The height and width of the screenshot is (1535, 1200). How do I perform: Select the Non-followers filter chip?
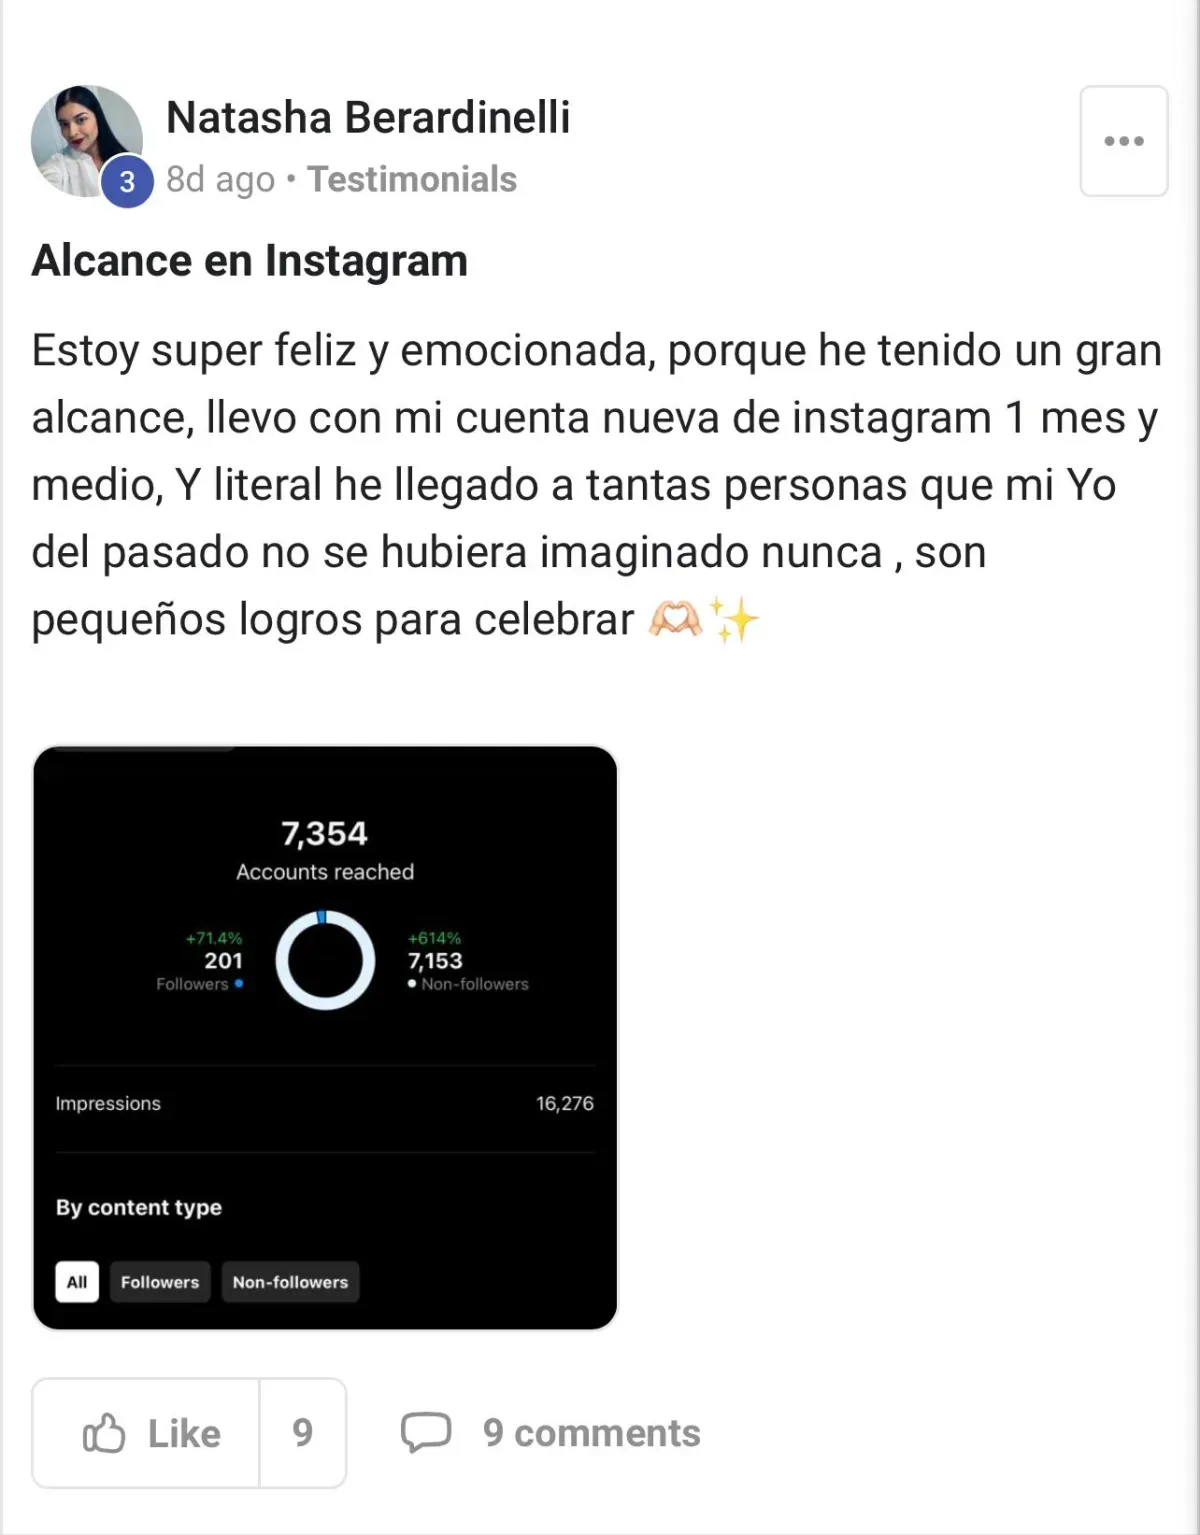tap(290, 1282)
